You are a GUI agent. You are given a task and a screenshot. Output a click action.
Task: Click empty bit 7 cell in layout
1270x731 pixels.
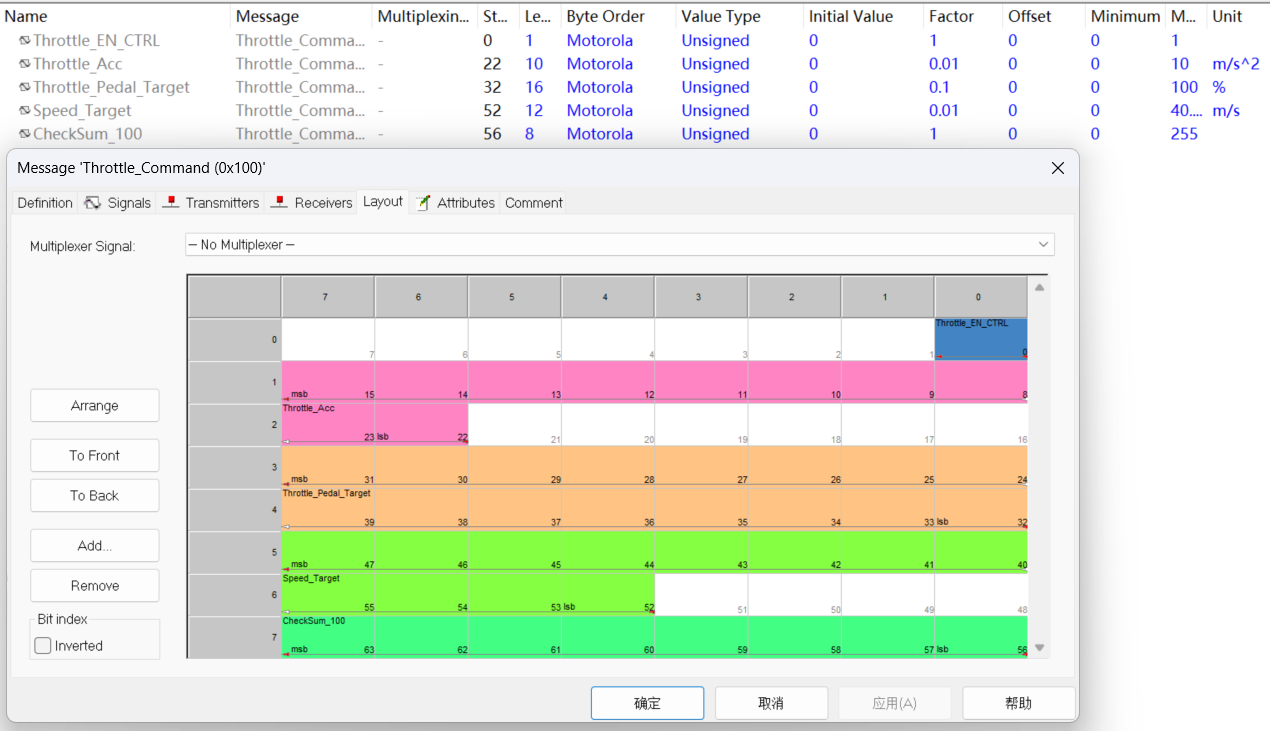(328, 339)
